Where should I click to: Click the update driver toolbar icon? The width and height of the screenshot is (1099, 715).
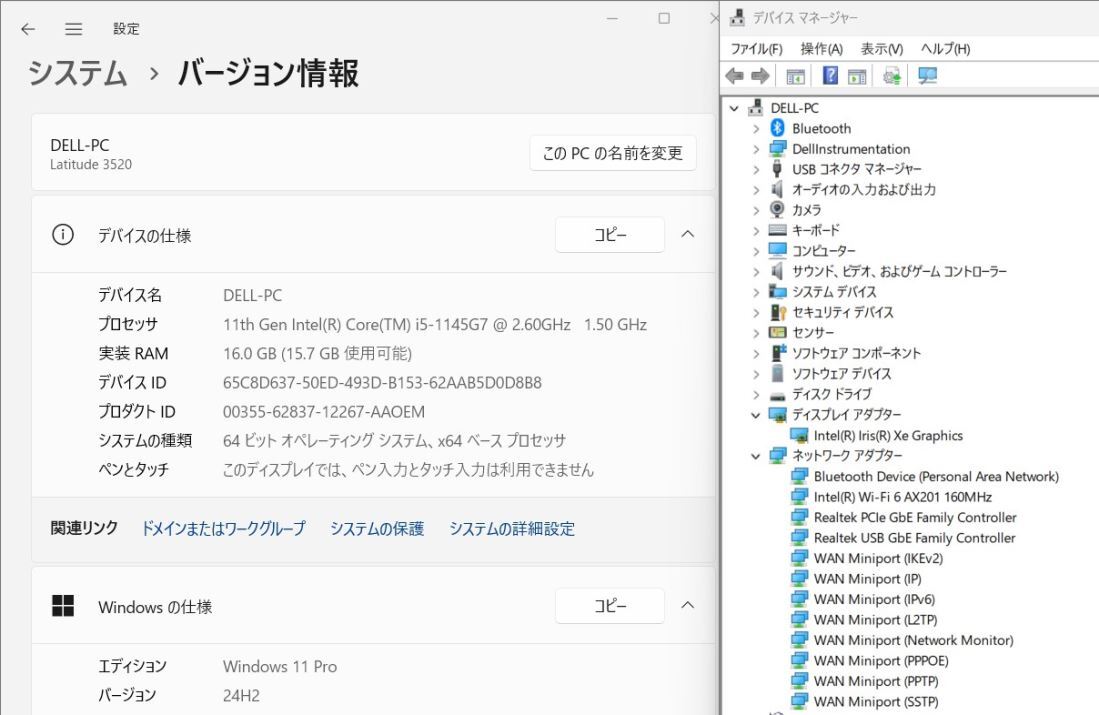(892, 76)
